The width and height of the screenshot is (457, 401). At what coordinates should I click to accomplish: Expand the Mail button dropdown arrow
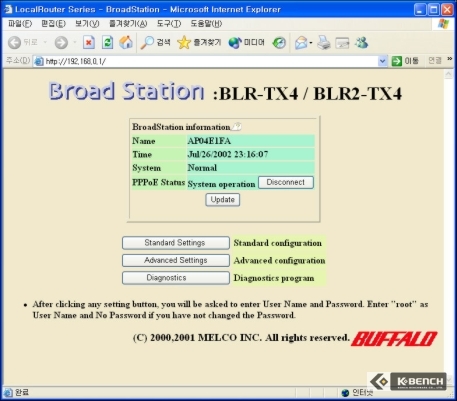(311, 43)
